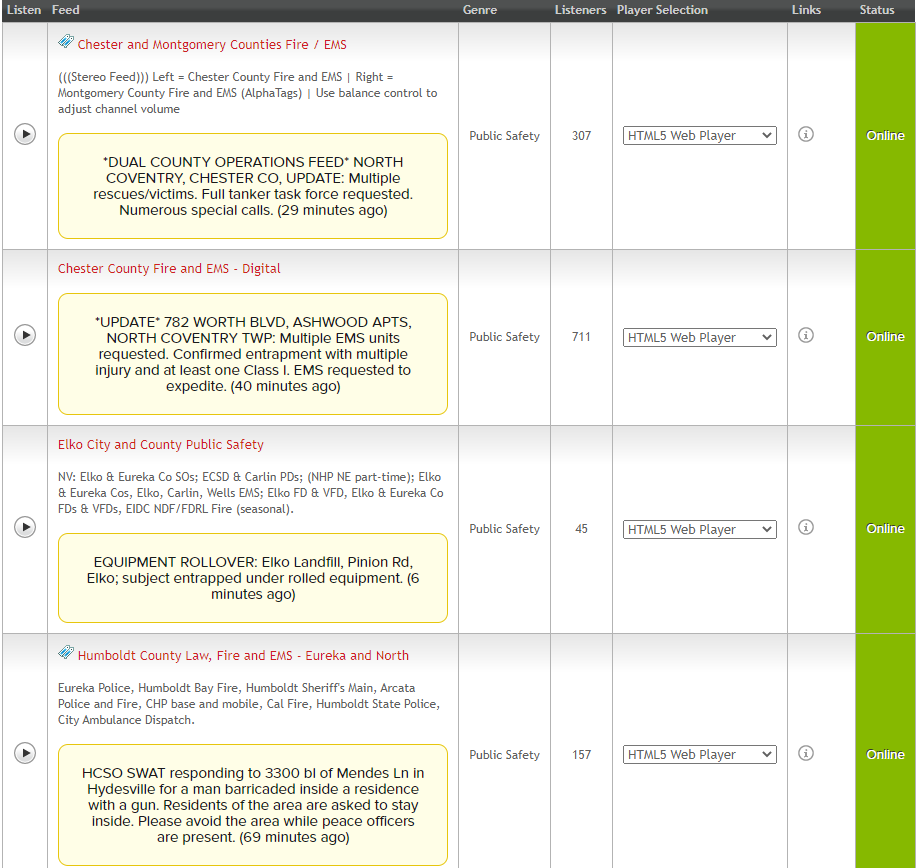The image size is (919, 868).
Task: Open player dropdown for Chester and Montgomery feed
Action: point(699,135)
